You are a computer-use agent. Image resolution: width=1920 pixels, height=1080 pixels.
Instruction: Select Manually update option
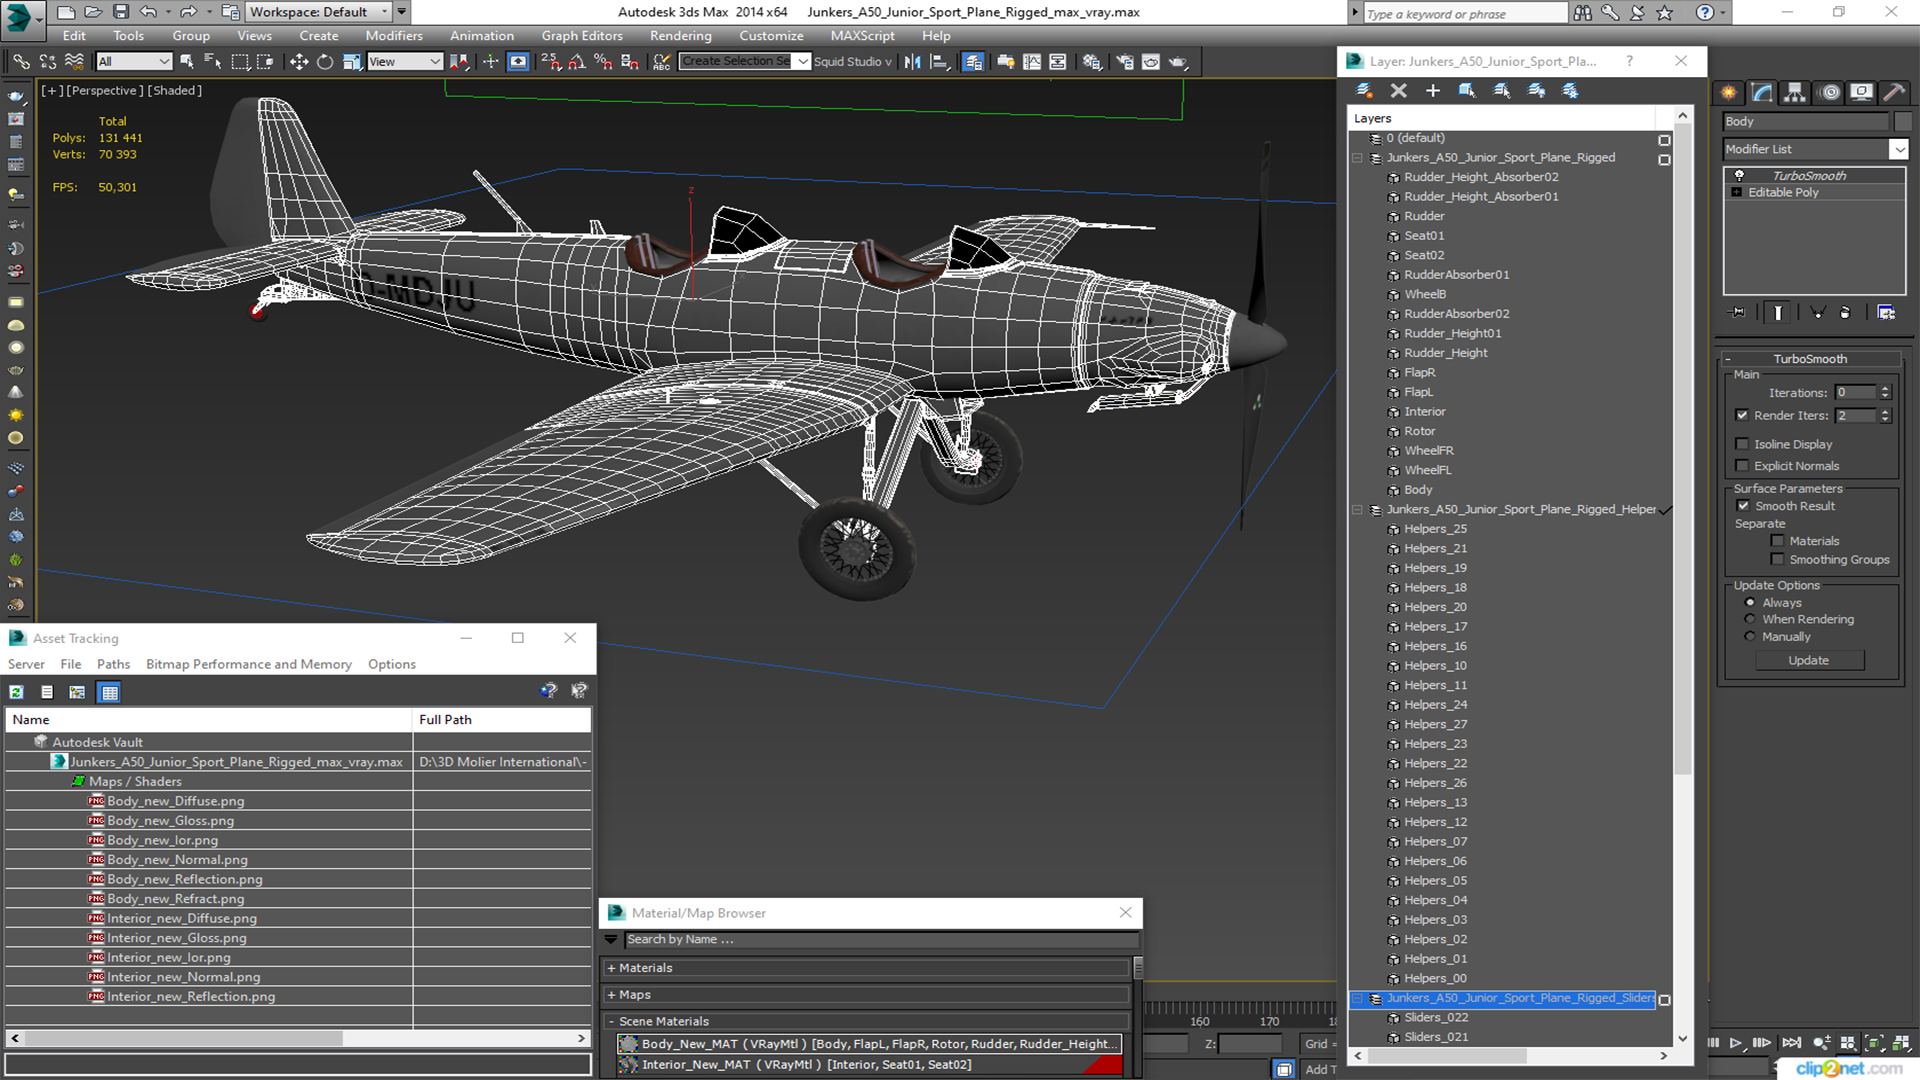tap(1750, 637)
